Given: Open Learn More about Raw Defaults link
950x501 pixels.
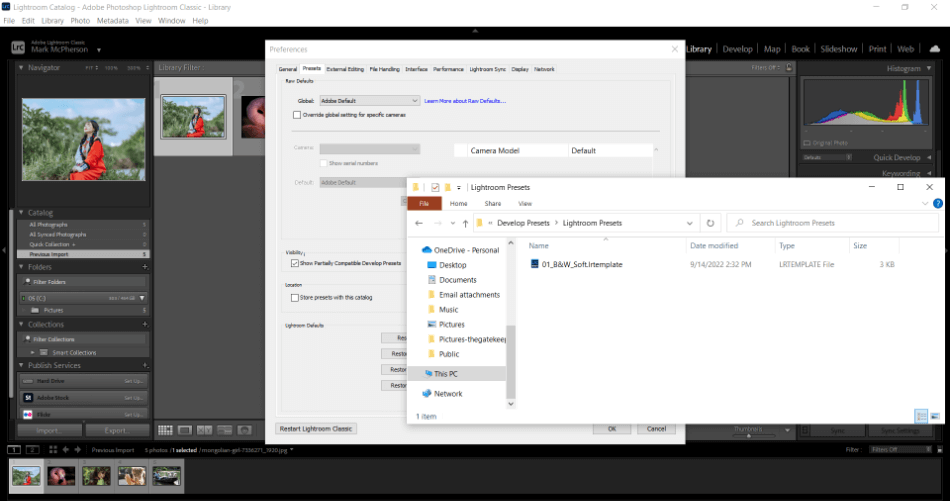Looking at the screenshot, I should coord(465,101).
